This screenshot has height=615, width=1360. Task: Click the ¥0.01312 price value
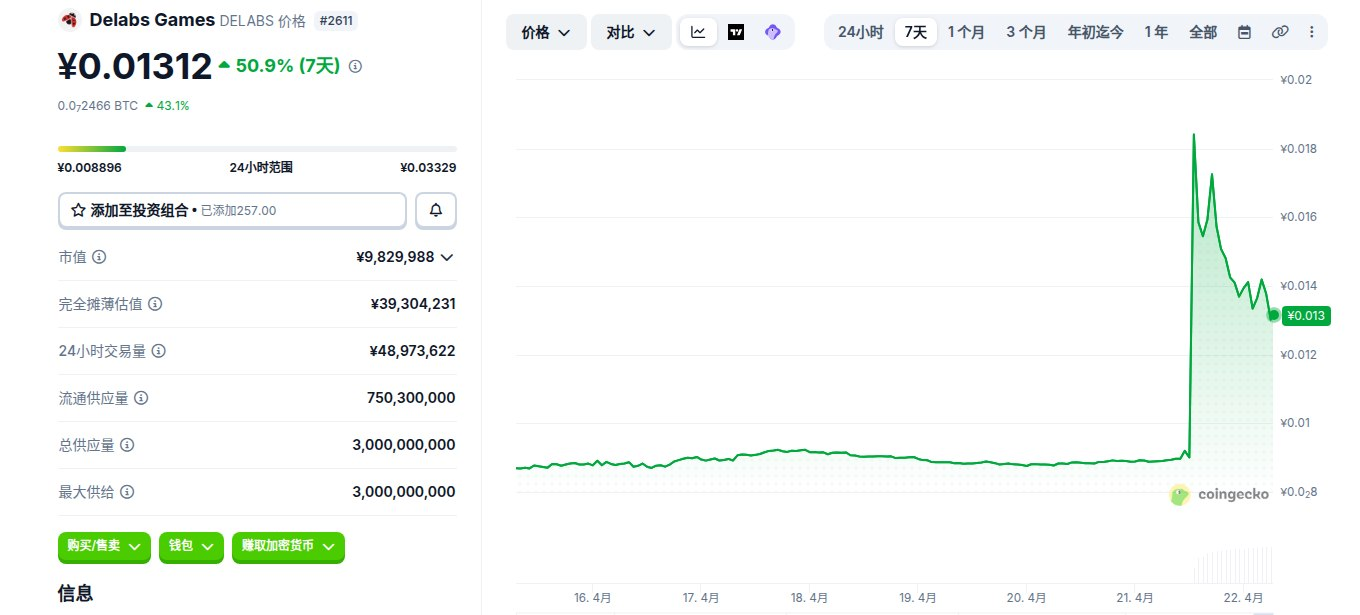(135, 66)
